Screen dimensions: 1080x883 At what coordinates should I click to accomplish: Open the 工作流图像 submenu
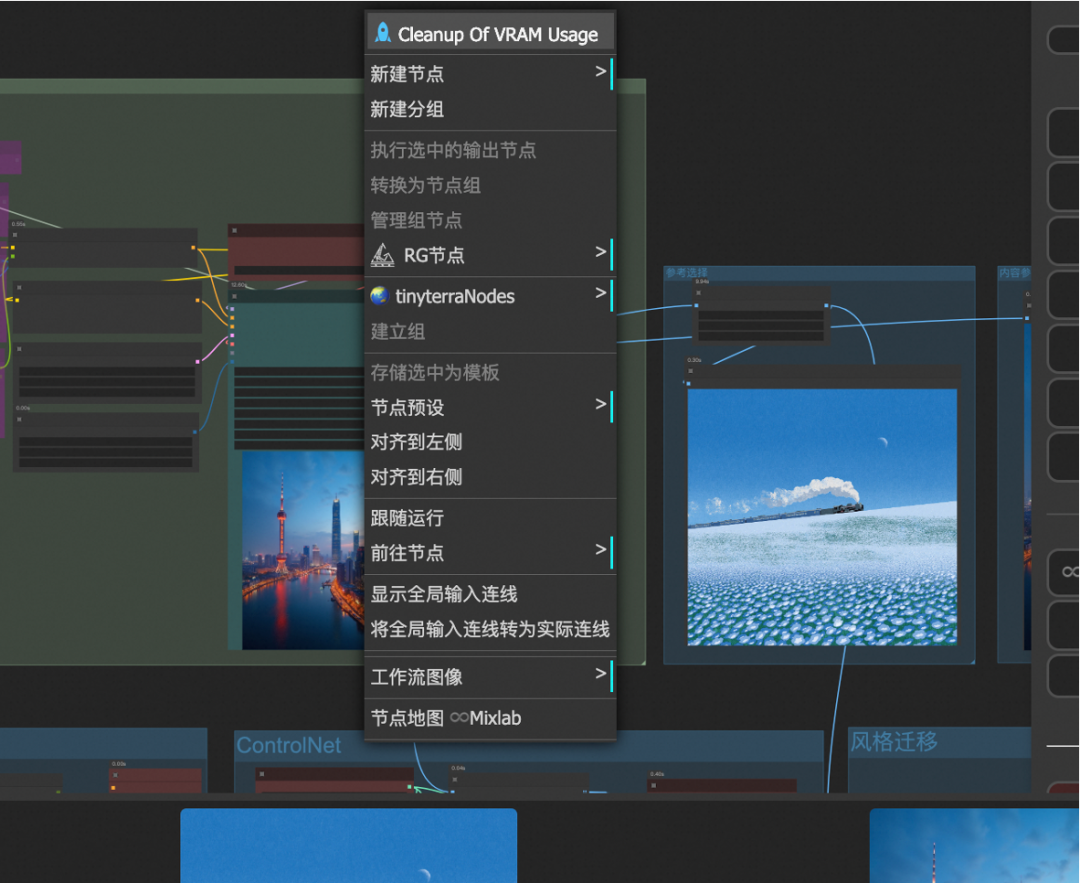[602, 677]
